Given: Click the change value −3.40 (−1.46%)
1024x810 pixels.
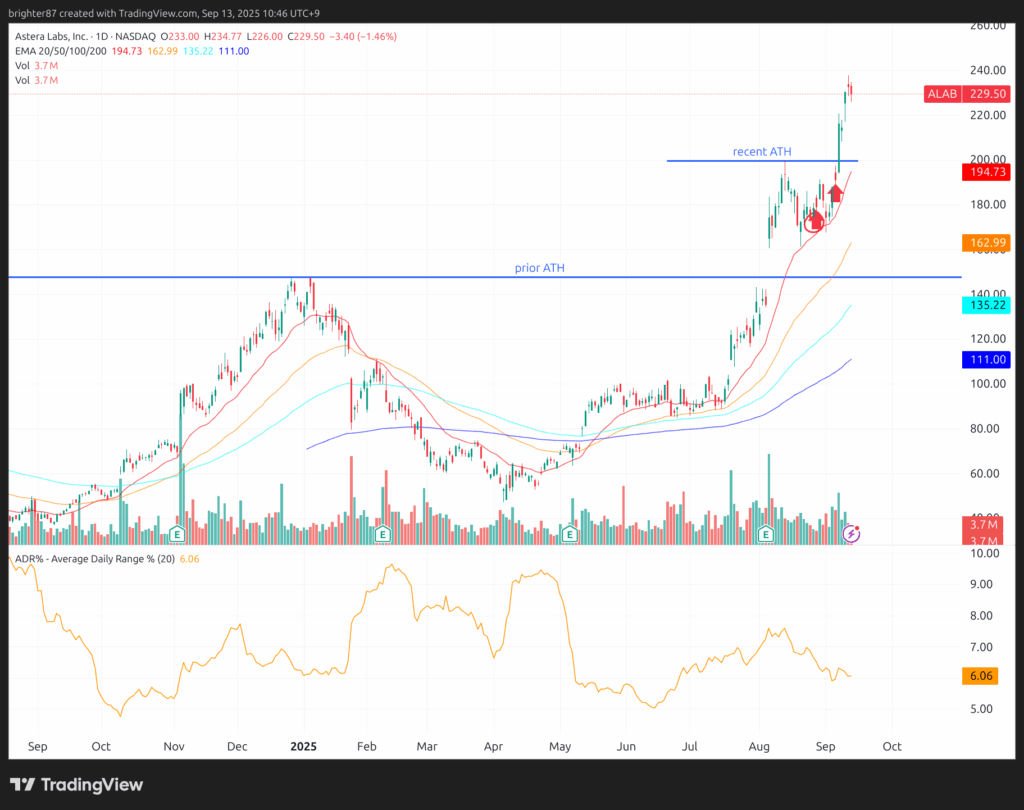Looking at the screenshot, I should (x=363, y=37).
